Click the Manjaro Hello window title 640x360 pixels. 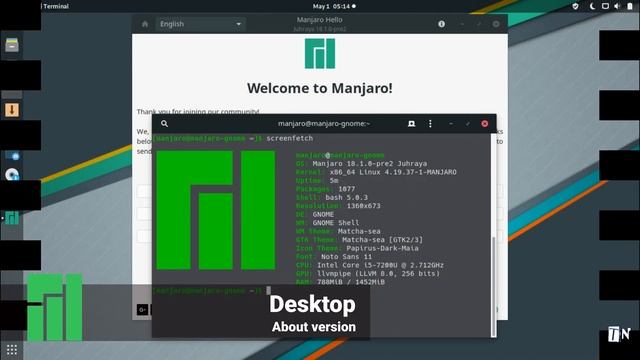click(x=319, y=20)
